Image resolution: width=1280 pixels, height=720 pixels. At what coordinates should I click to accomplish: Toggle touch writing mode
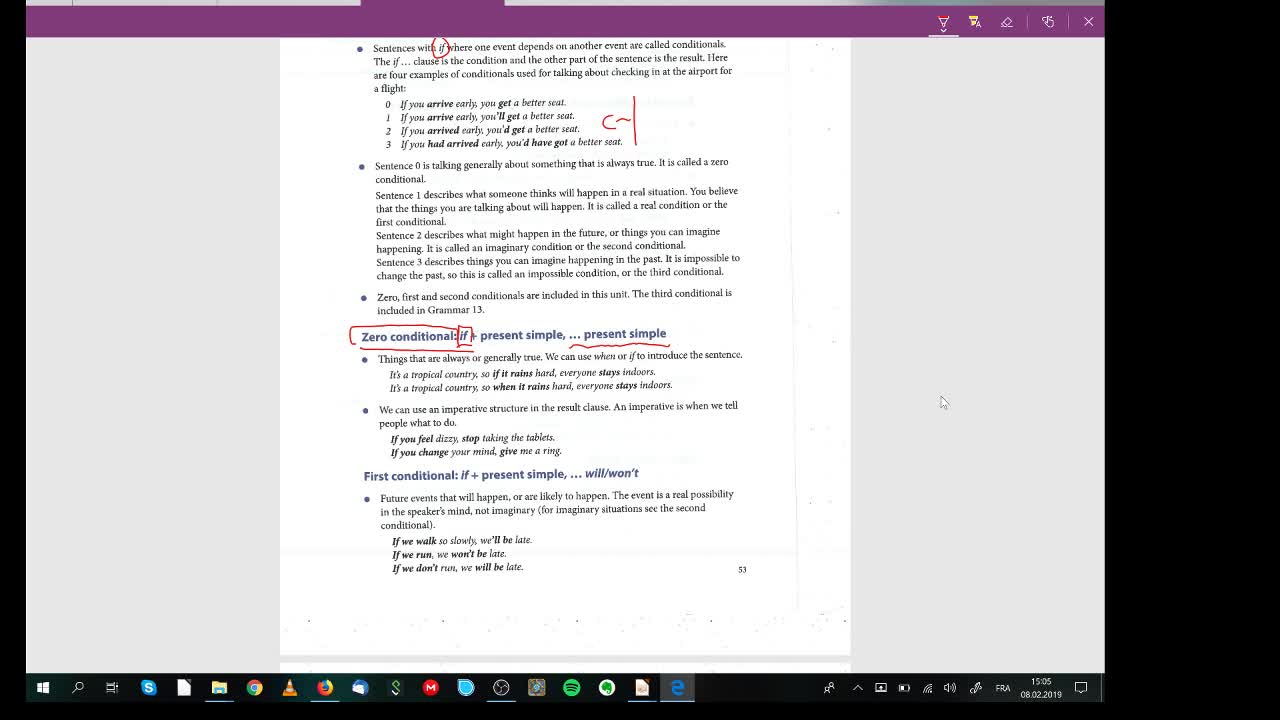click(1048, 22)
